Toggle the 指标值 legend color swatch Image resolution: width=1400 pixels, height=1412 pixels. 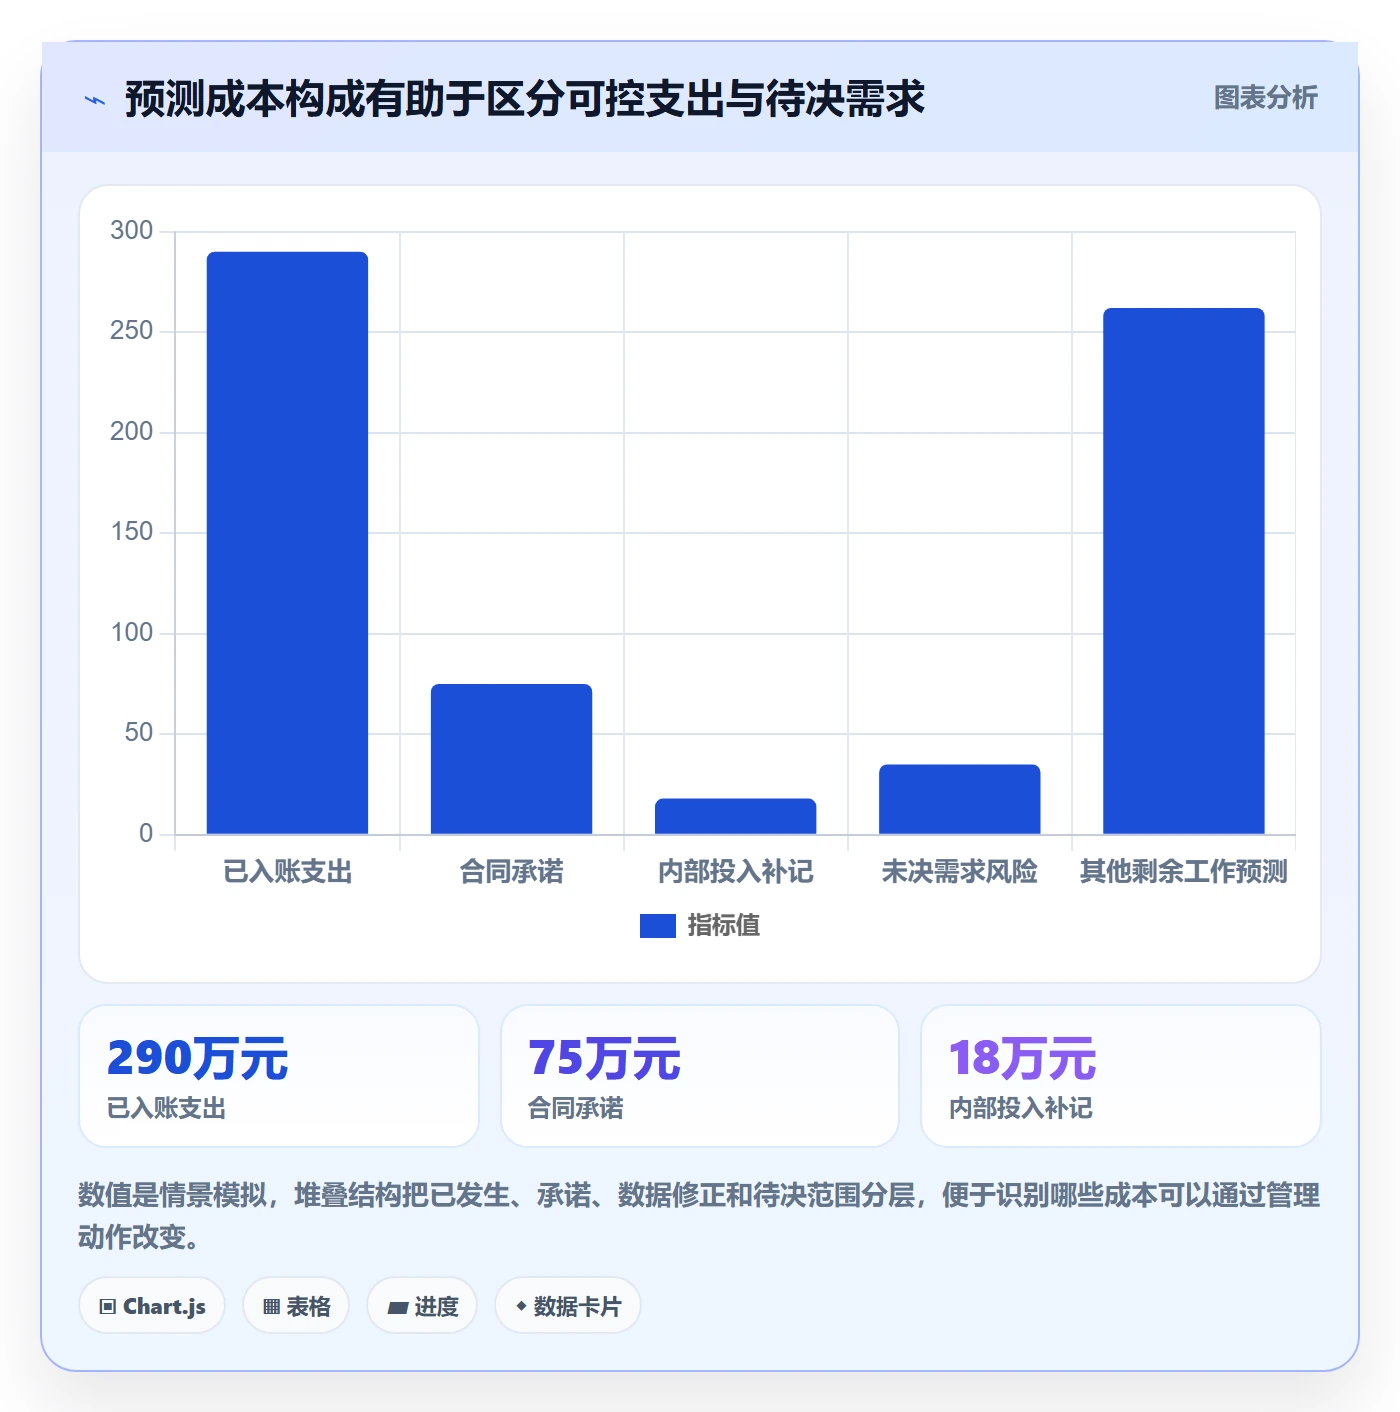coord(658,926)
